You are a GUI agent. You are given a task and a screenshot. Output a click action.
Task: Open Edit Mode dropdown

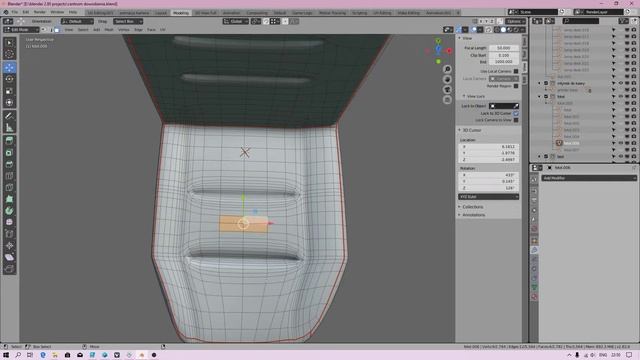coord(21,30)
